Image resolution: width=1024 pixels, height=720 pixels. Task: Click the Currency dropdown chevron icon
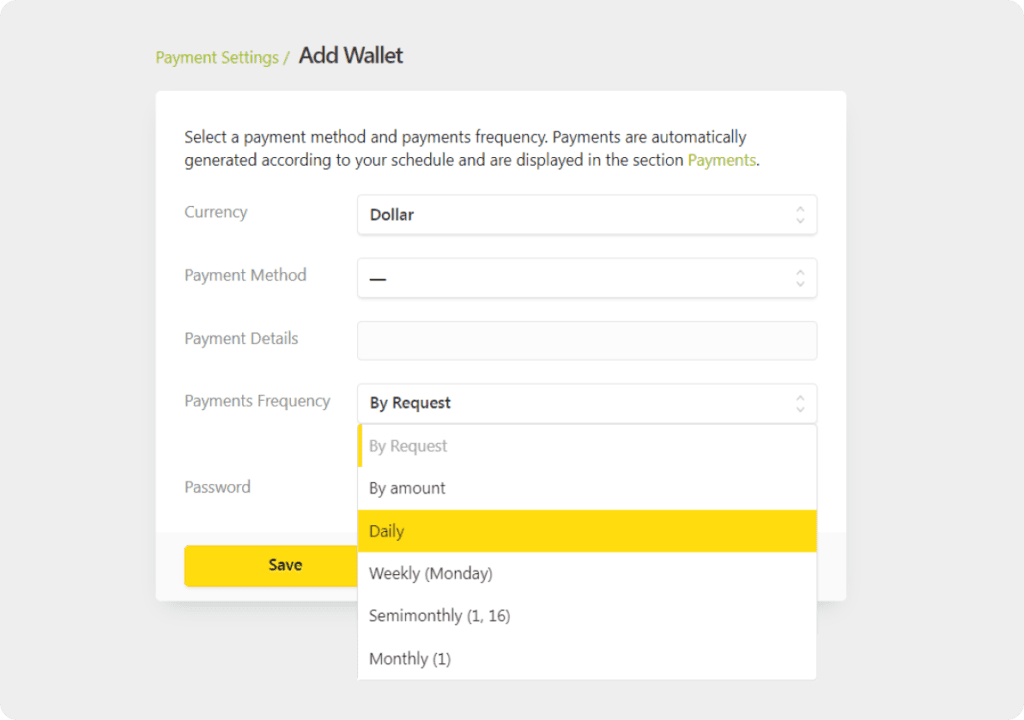pos(799,214)
